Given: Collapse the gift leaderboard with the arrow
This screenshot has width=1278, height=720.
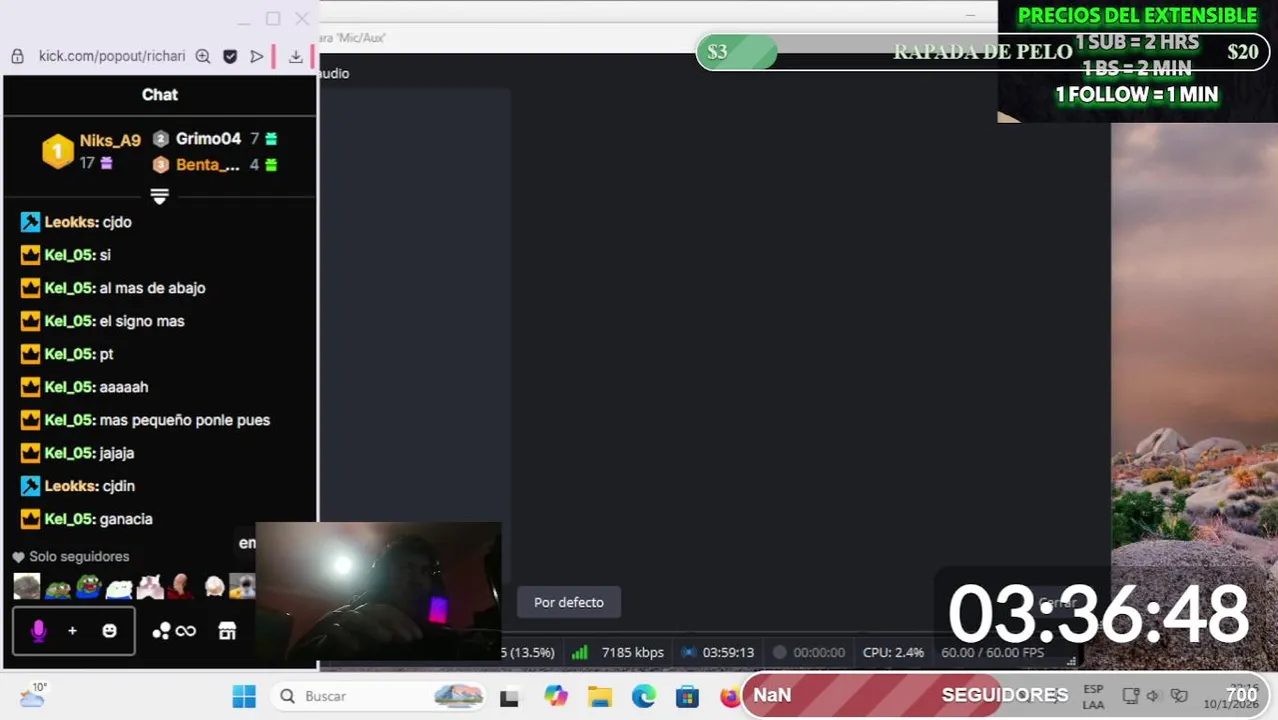Looking at the screenshot, I should (x=159, y=196).
